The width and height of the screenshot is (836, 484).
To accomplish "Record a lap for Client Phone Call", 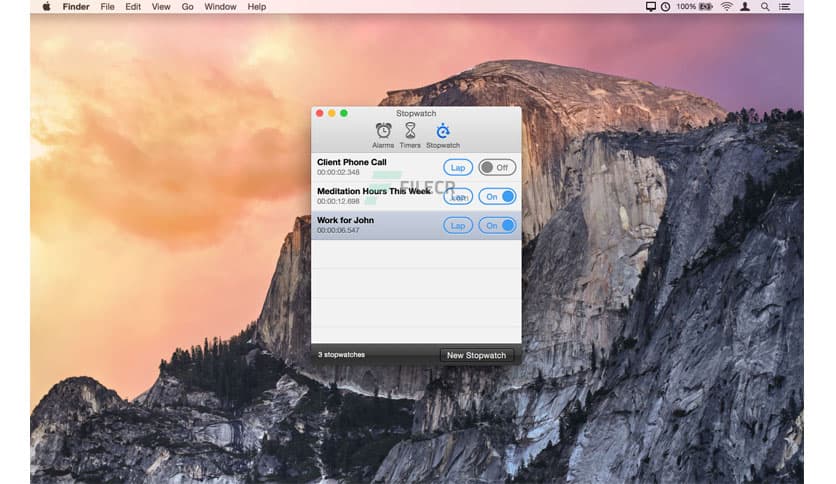I will [x=457, y=167].
